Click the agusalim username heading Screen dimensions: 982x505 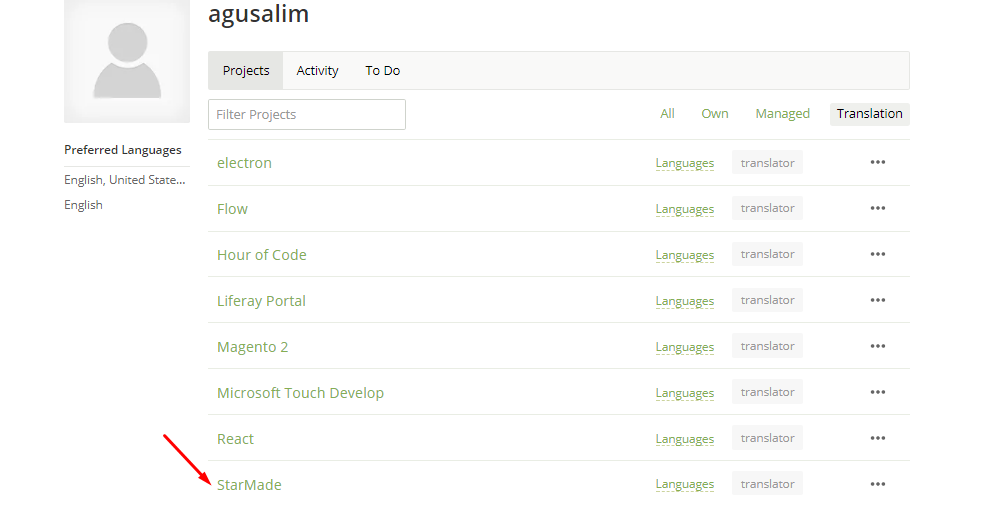tap(258, 14)
